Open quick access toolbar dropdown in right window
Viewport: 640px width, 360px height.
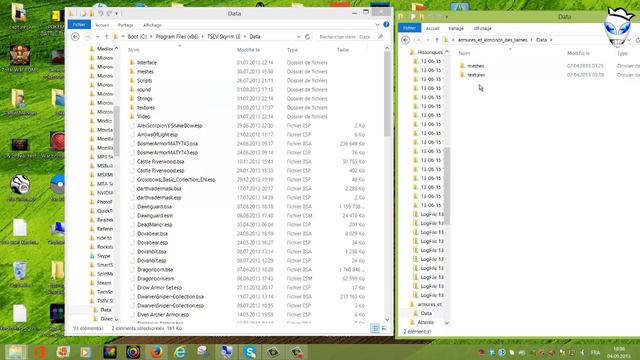click(x=447, y=17)
